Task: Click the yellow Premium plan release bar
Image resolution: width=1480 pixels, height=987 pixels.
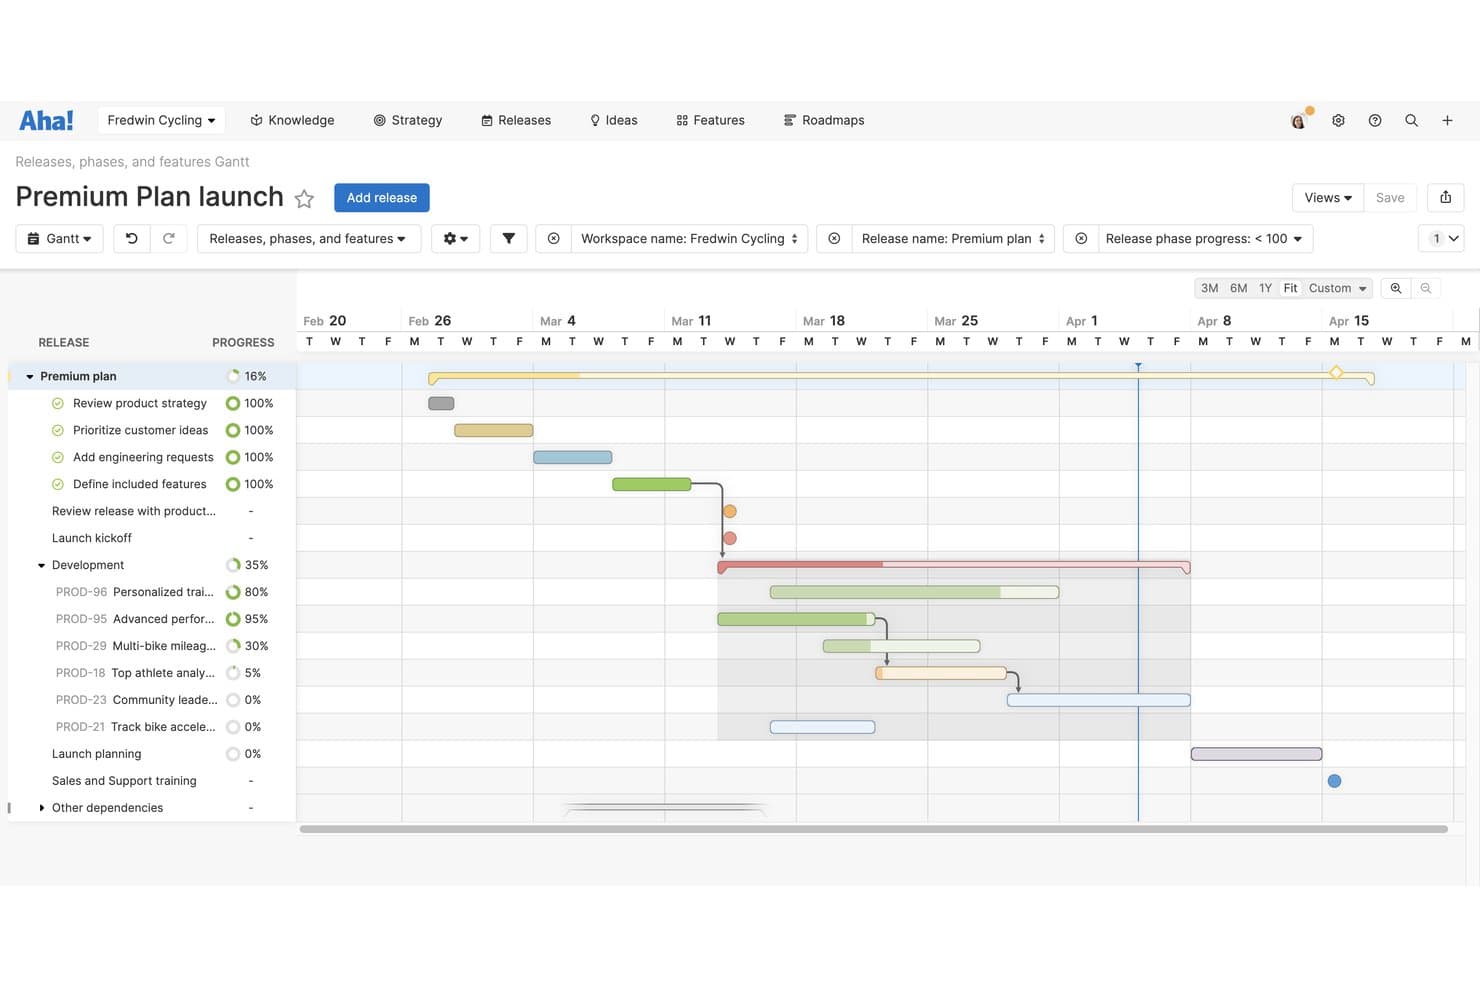Action: coord(901,377)
